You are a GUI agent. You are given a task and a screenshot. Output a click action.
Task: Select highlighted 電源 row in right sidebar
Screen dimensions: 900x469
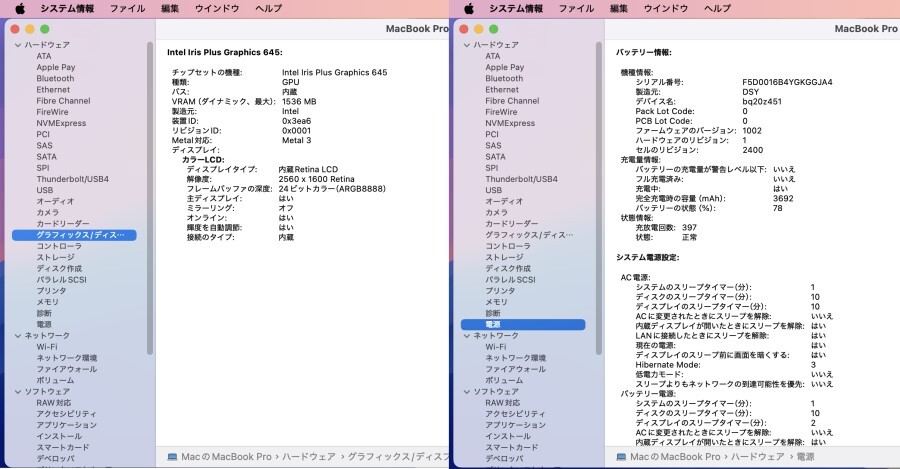[523, 324]
